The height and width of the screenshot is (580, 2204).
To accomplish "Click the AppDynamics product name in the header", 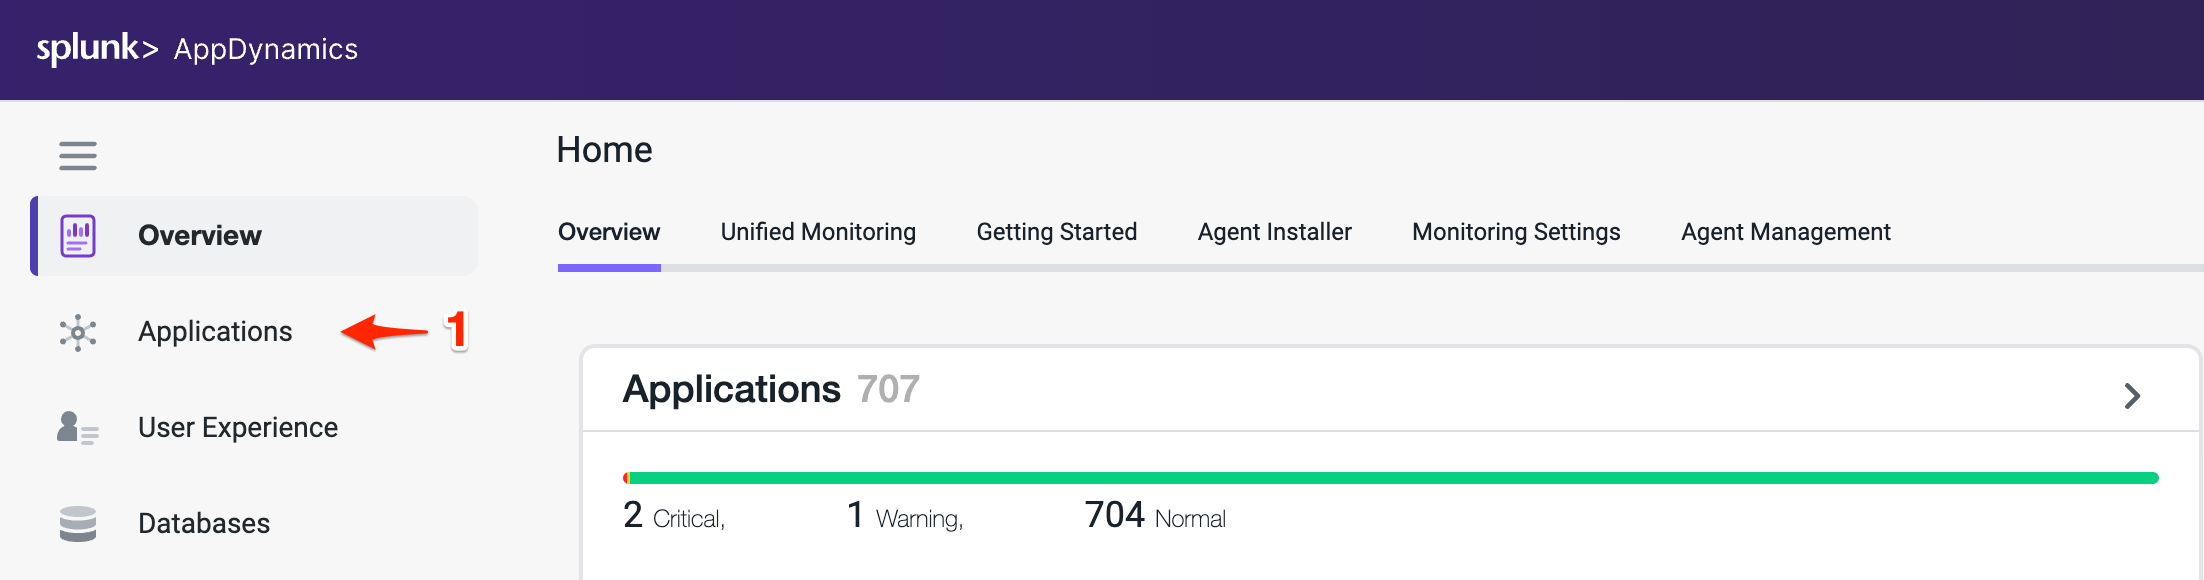I will pos(266,49).
